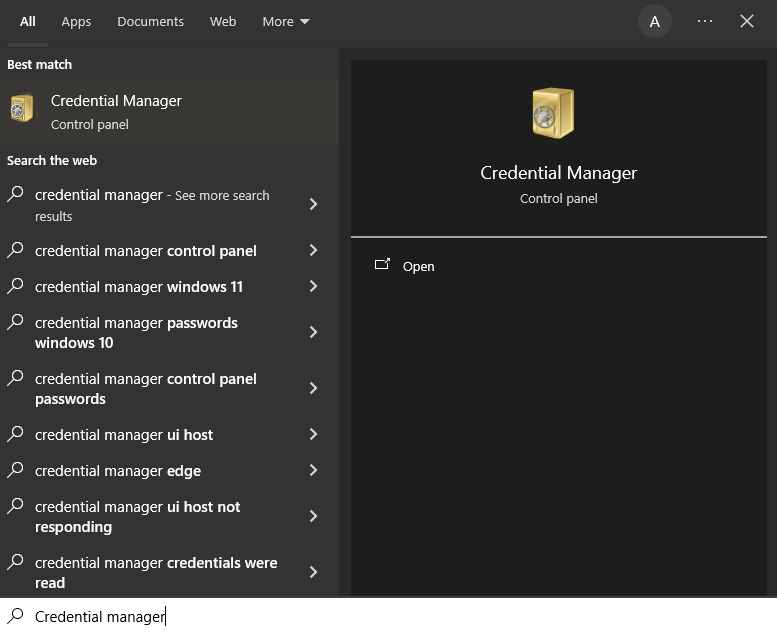Viewport: 777px width, 632px height.
Task: Switch to the Apps tab
Action: [76, 21]
